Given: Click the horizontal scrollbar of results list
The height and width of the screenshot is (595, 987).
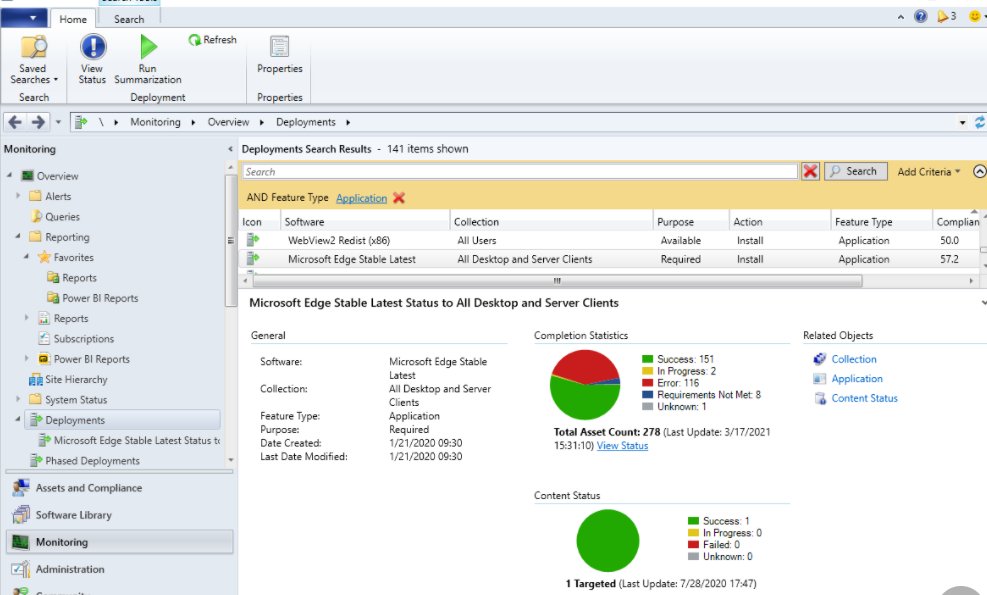Looking at the screenshot, I should (x=557, y=281).
